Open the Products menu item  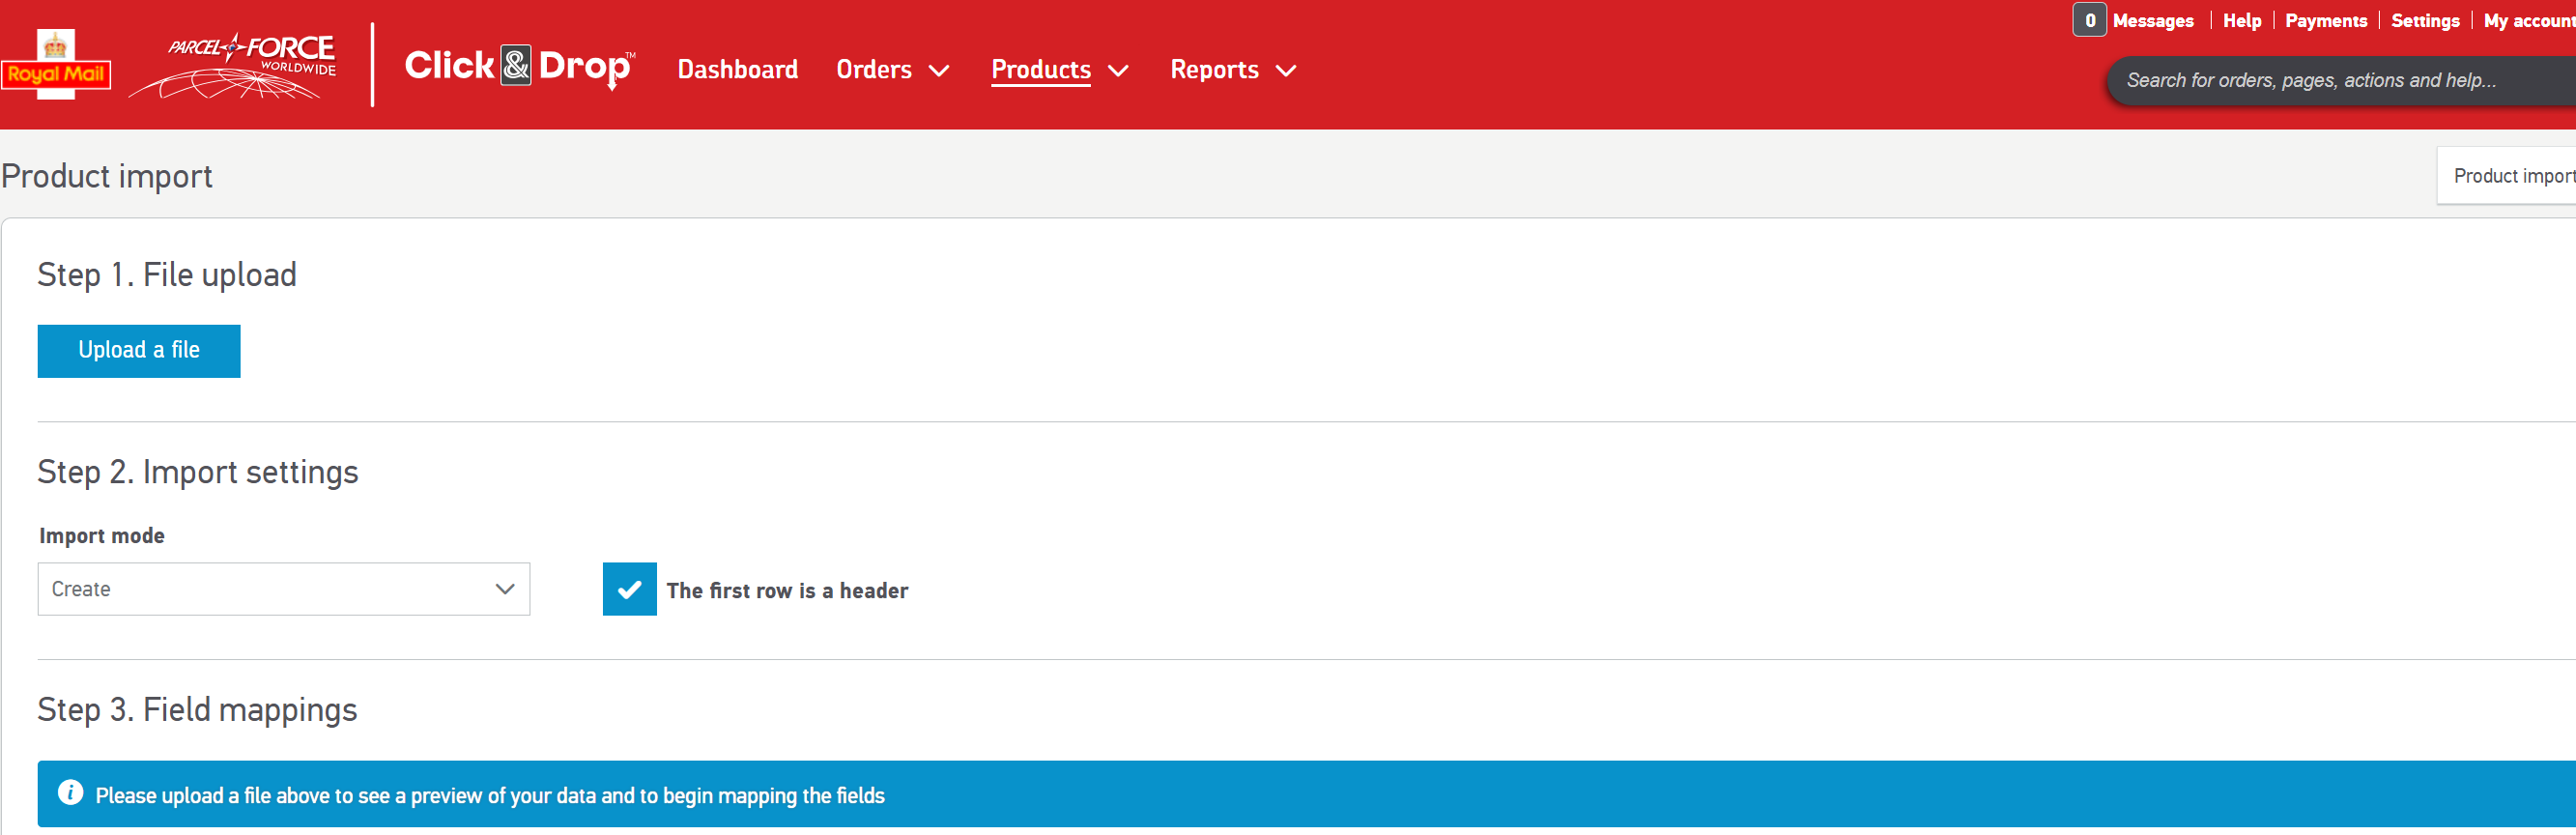pos(1040,69)
